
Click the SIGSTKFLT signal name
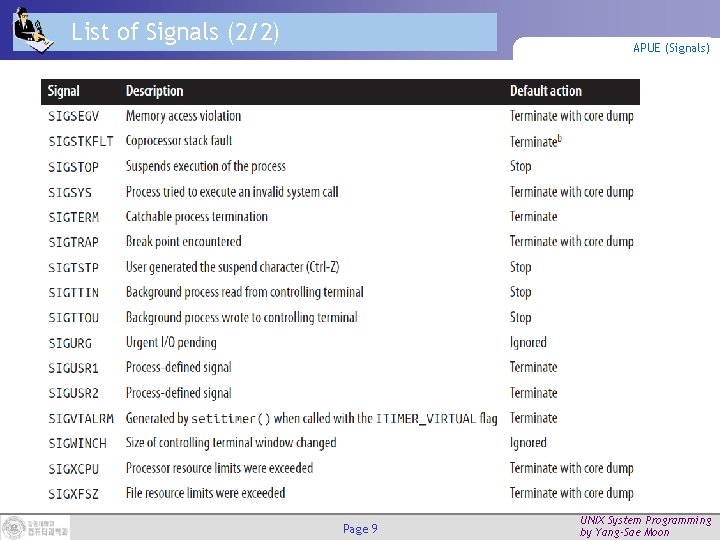tap(81, 141)
